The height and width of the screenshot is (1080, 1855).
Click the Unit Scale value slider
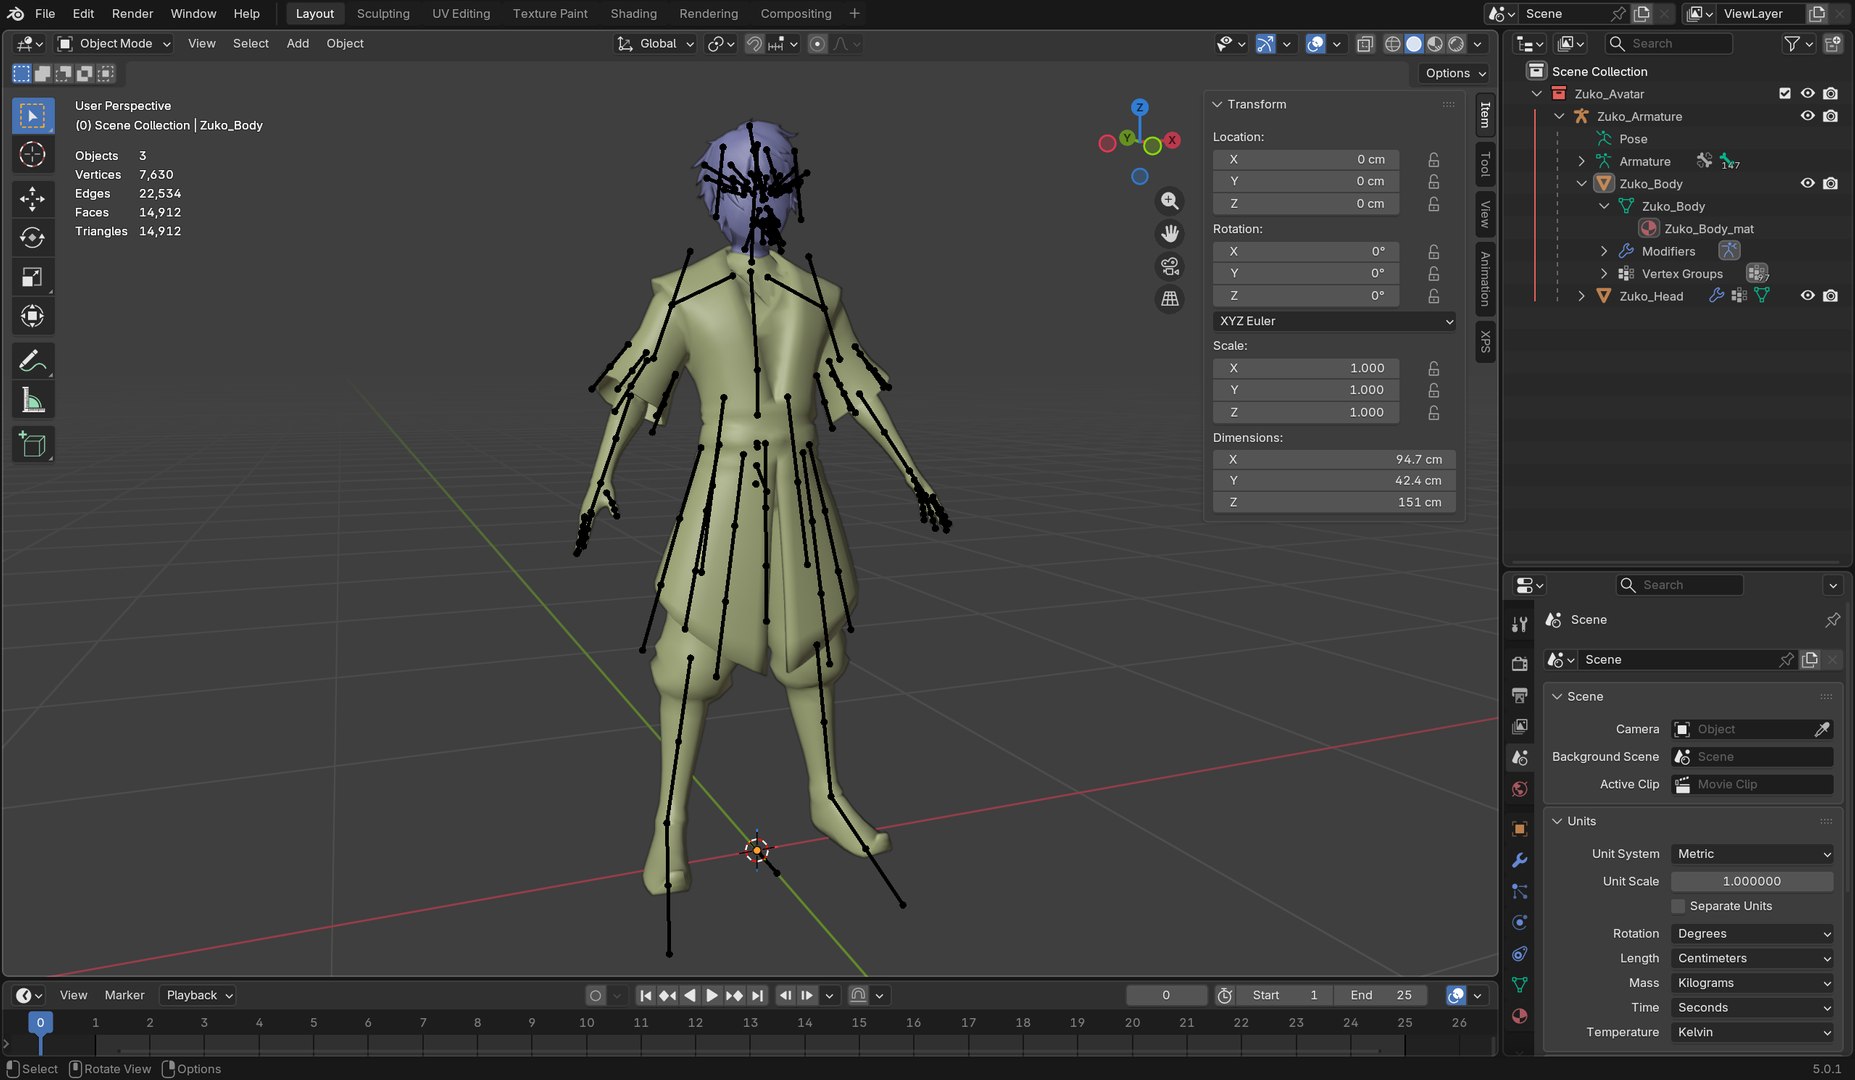coord(1752,881)
